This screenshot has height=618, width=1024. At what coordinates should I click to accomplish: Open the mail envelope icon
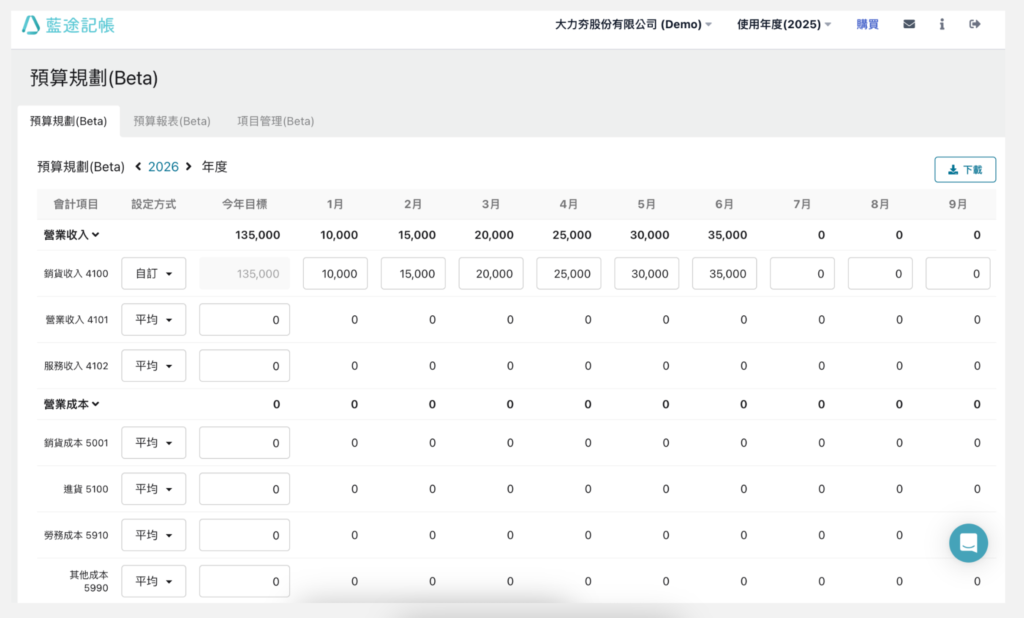[x=909, y=25]
